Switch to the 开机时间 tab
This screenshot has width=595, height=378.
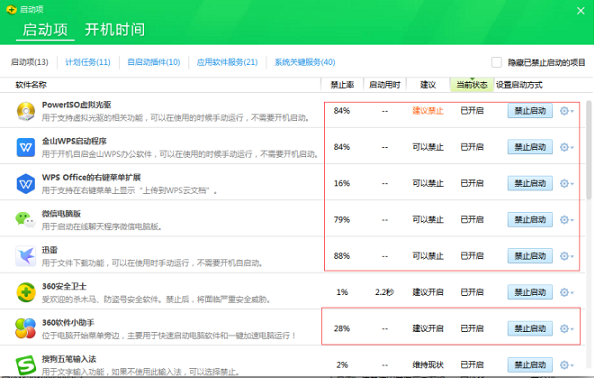[x=115, y=30]
